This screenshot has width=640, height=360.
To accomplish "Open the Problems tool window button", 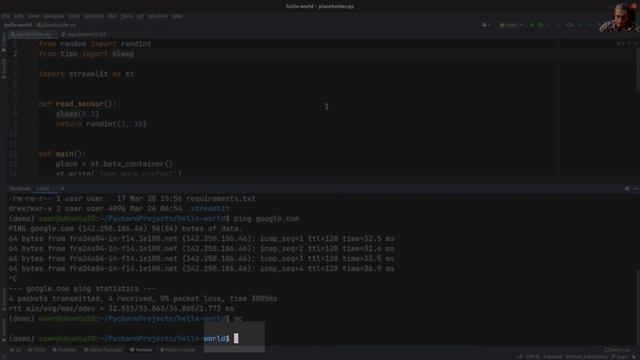I will pos(64,350).
